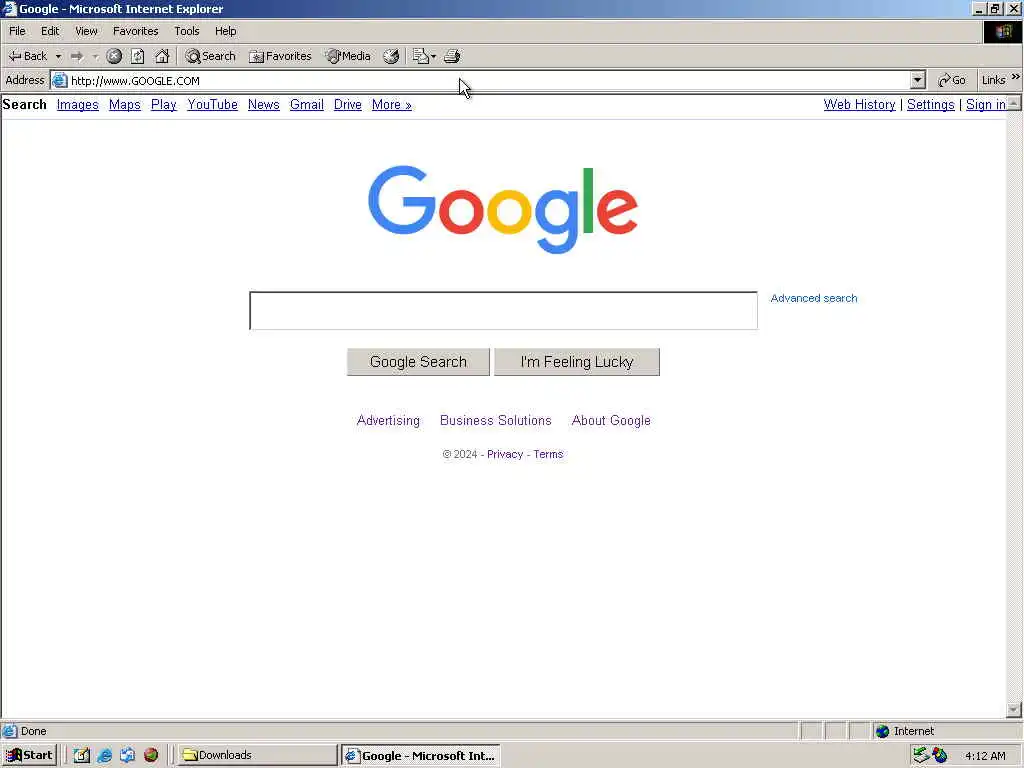Launch Internet Explorer from quick launch
The width and height of the screenshot is (1024, 768).
(x=104, y=756)
